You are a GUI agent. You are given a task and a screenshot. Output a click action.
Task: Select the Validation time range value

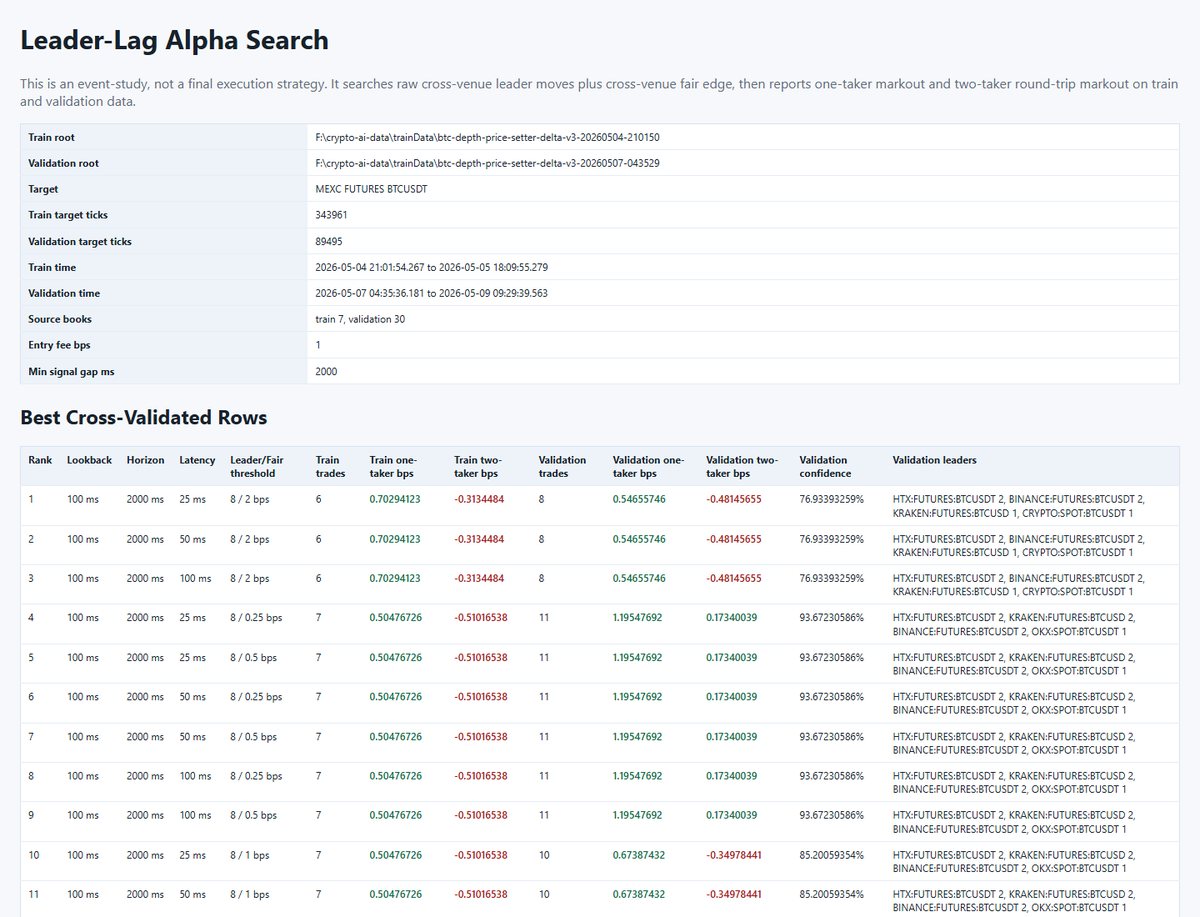pyautogui.click(x=431, y=293)
